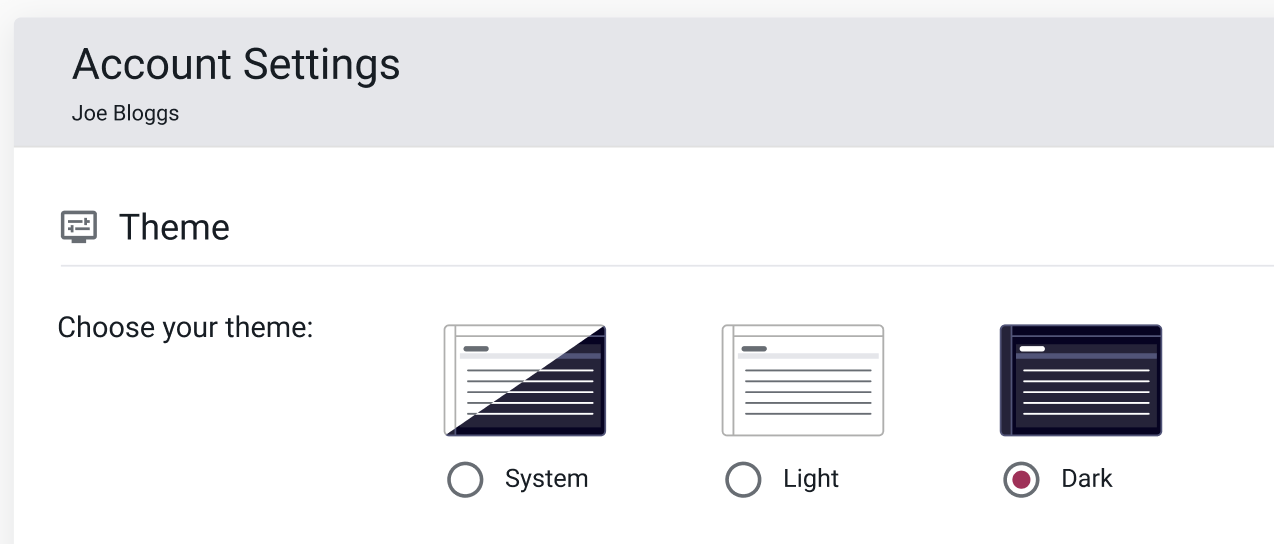
Task: Click the Theme section heading
Action: (174, 227)
